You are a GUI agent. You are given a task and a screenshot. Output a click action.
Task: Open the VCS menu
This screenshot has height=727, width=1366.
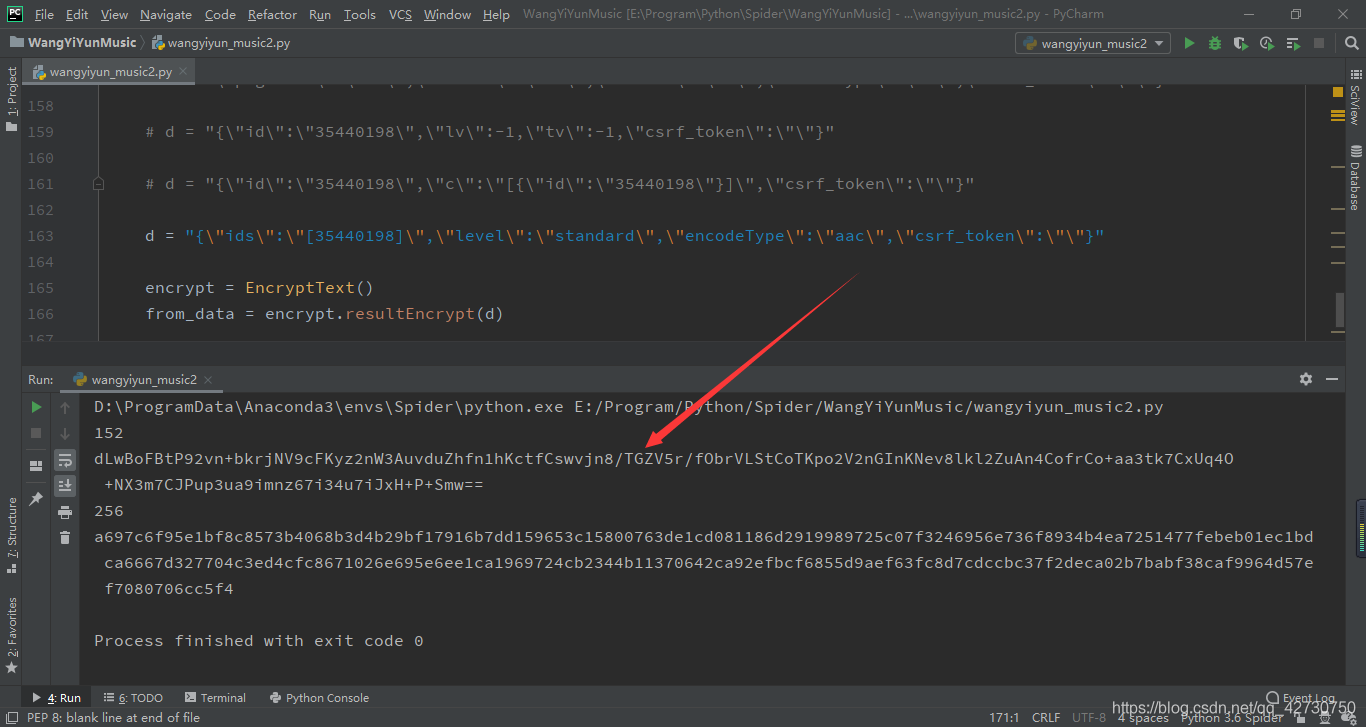(x=400, y=14)
